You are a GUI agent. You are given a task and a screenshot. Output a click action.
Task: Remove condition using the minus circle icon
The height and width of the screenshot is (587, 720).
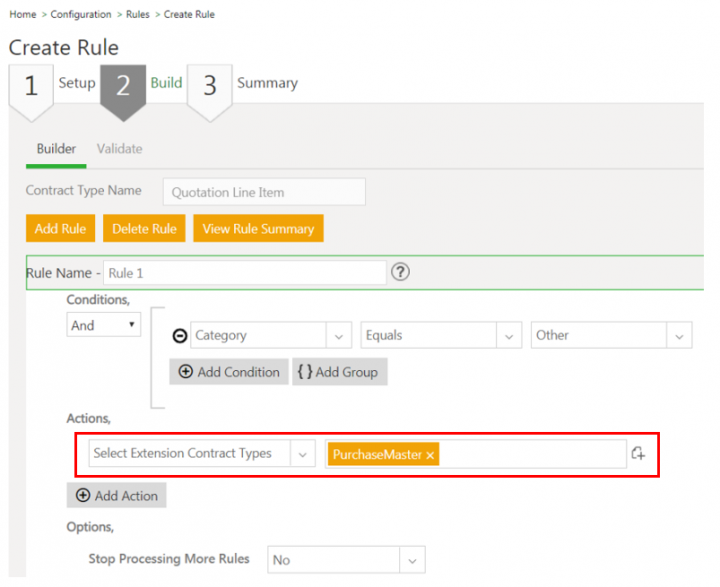point(180,336)
